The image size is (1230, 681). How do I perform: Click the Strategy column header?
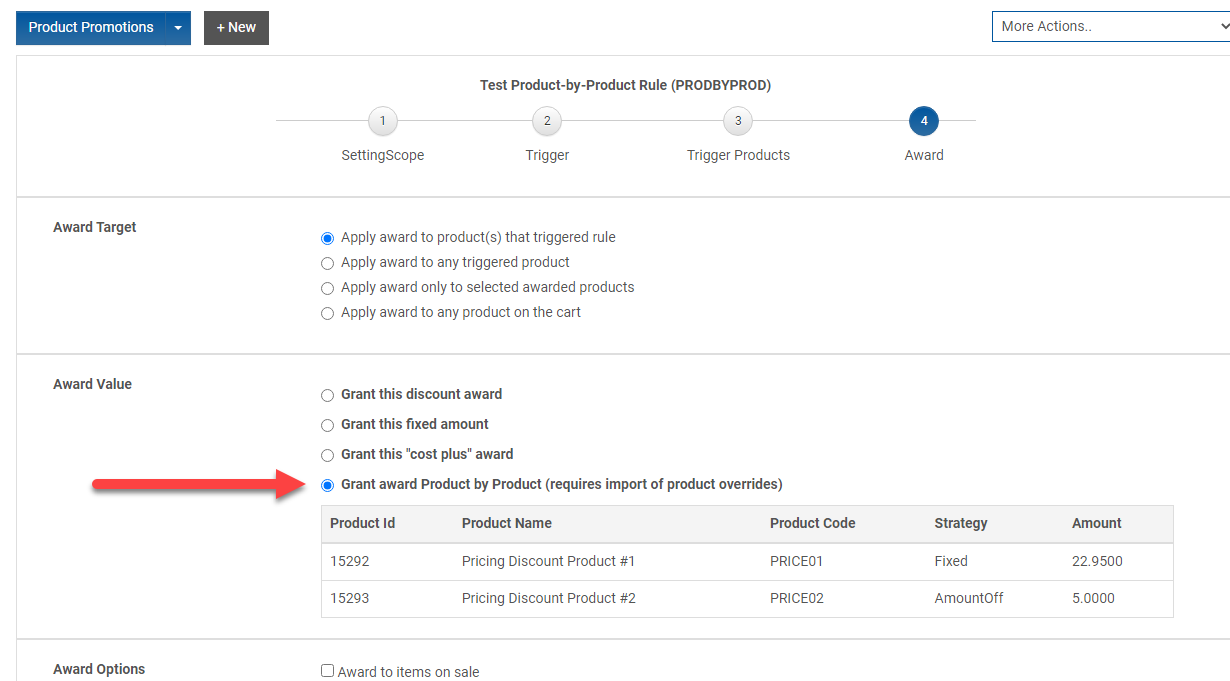pos(961,523)
